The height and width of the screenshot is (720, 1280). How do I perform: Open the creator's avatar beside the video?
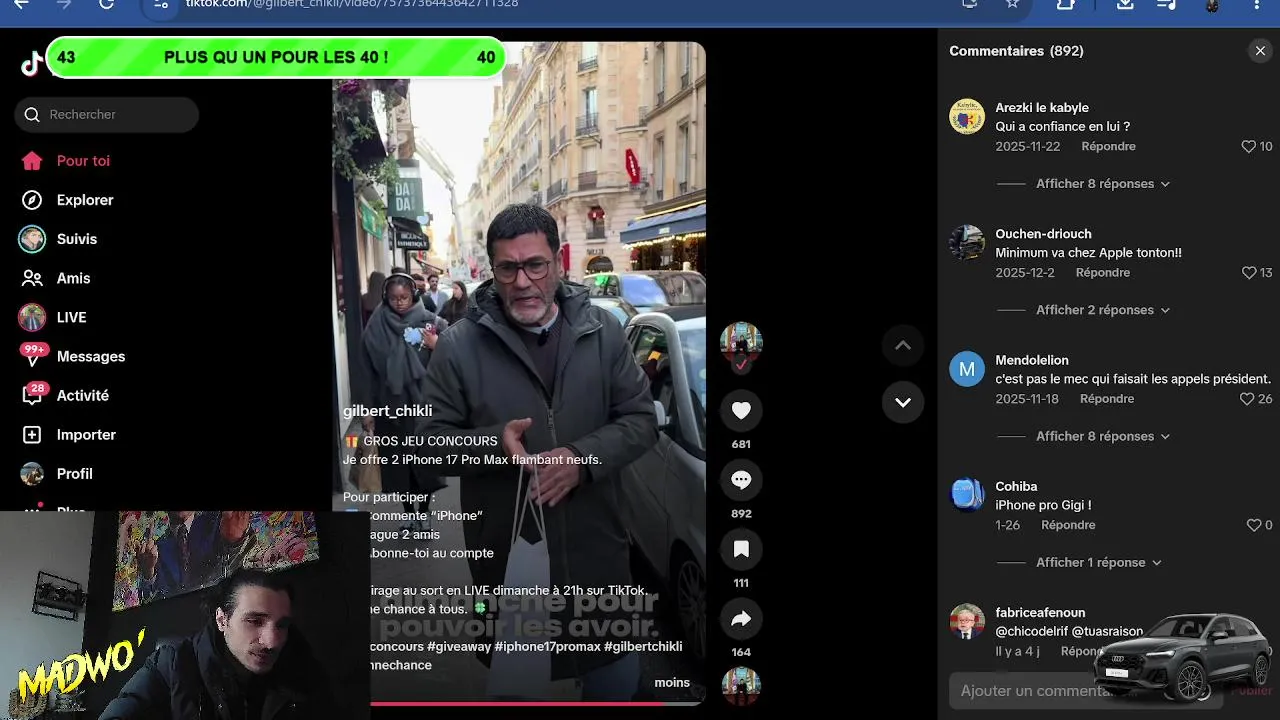(x=741, y=343)
